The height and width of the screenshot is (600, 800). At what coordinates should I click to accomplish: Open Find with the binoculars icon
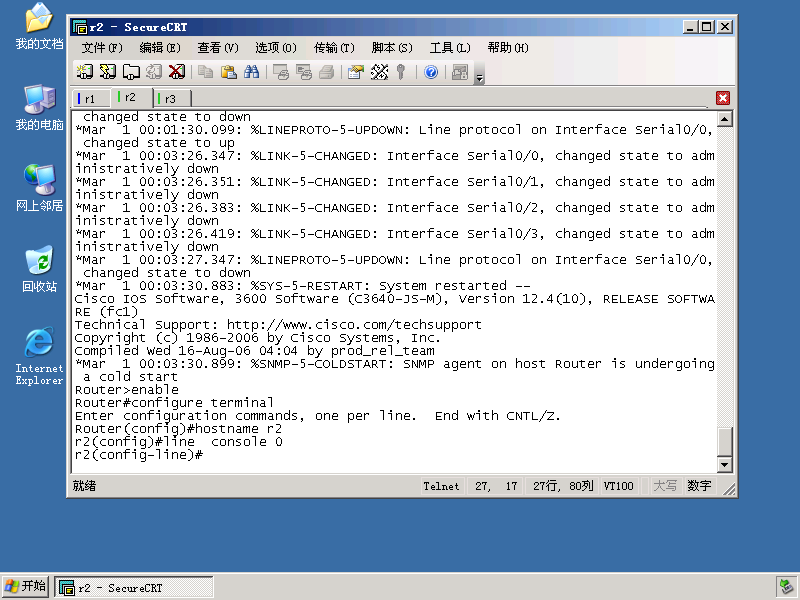(252, 72)
